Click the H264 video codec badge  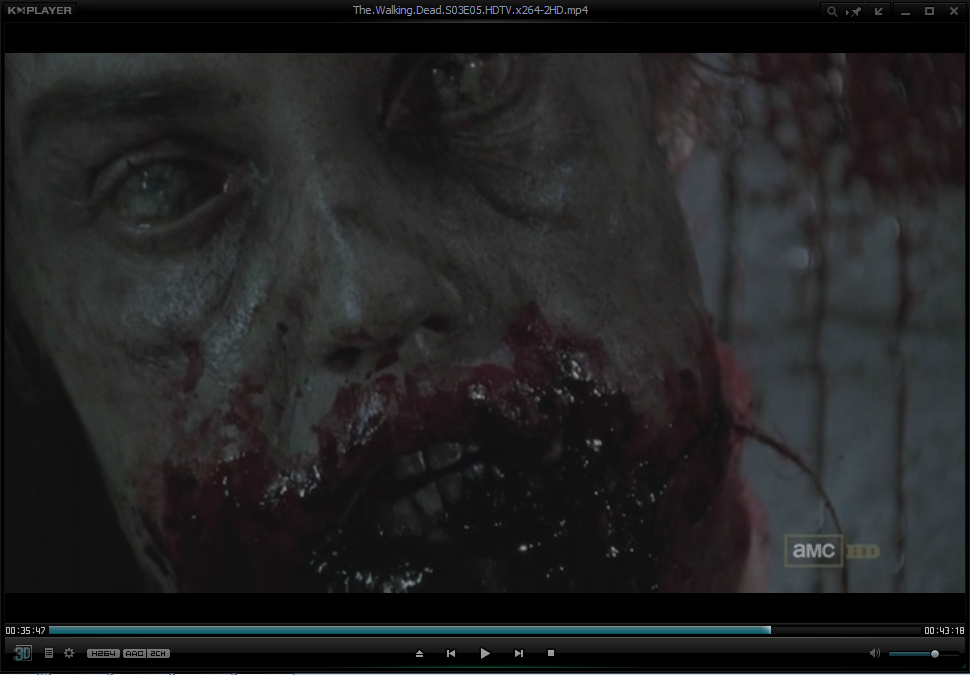pyautogui.click(x=103, y=653)
